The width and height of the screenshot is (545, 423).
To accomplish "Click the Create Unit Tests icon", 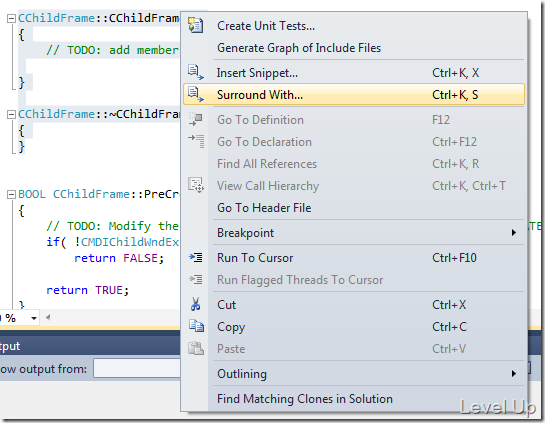I will (x=195, y=25).
